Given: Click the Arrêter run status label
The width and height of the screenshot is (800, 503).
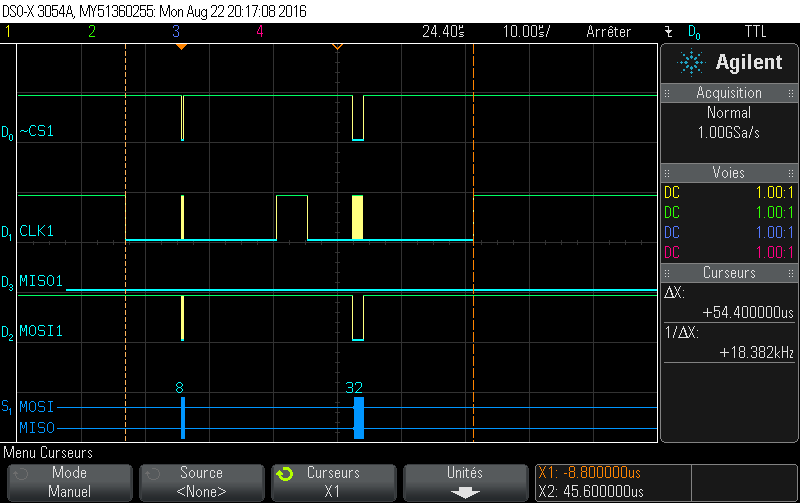Looking at the screenshot, I should point(609,32).
